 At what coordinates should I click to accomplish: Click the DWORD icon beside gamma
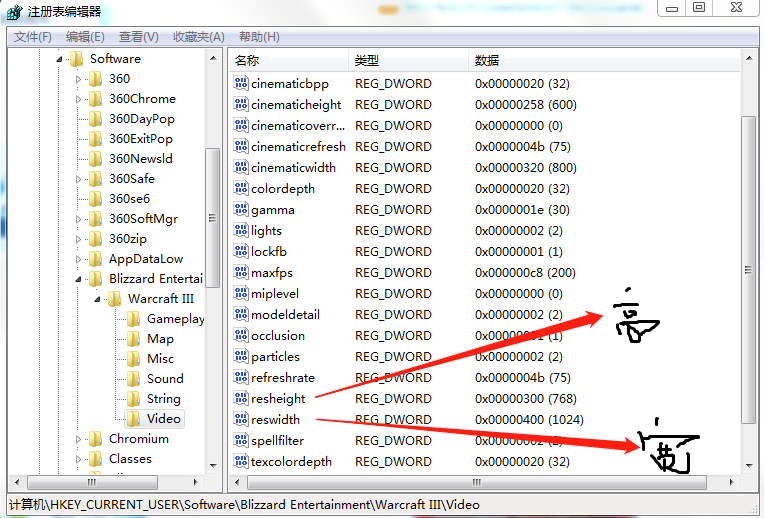coord(241,209)
